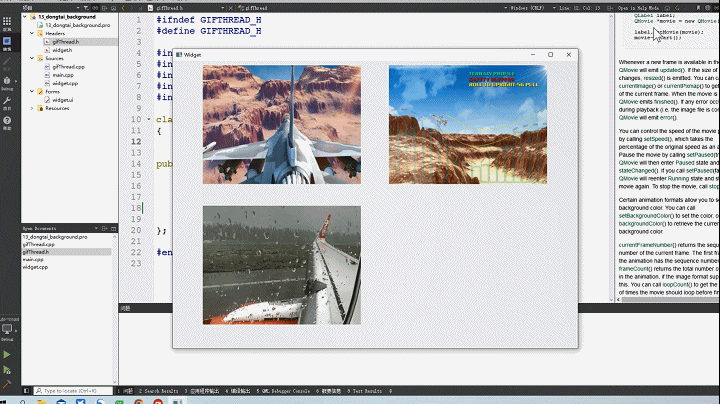Switch to Edit mode in the sidebar
The image size is (720, 404).
[x=7, y=44]
